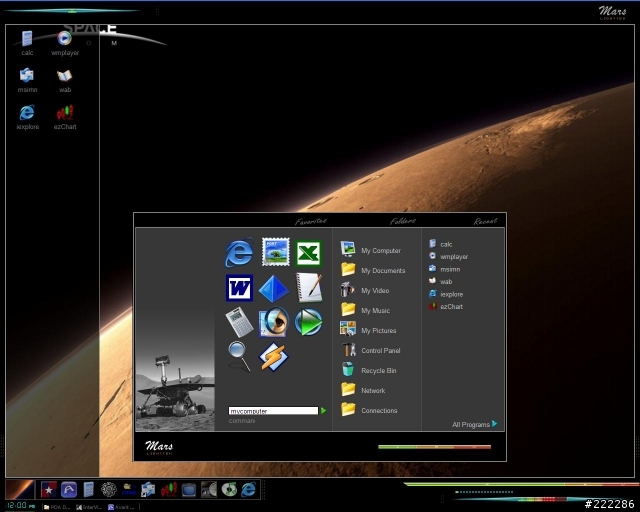Click the 12:00 taskbar clock
Image resolution: width=640 pixels, height=512 pixels.
coord(21,505)
